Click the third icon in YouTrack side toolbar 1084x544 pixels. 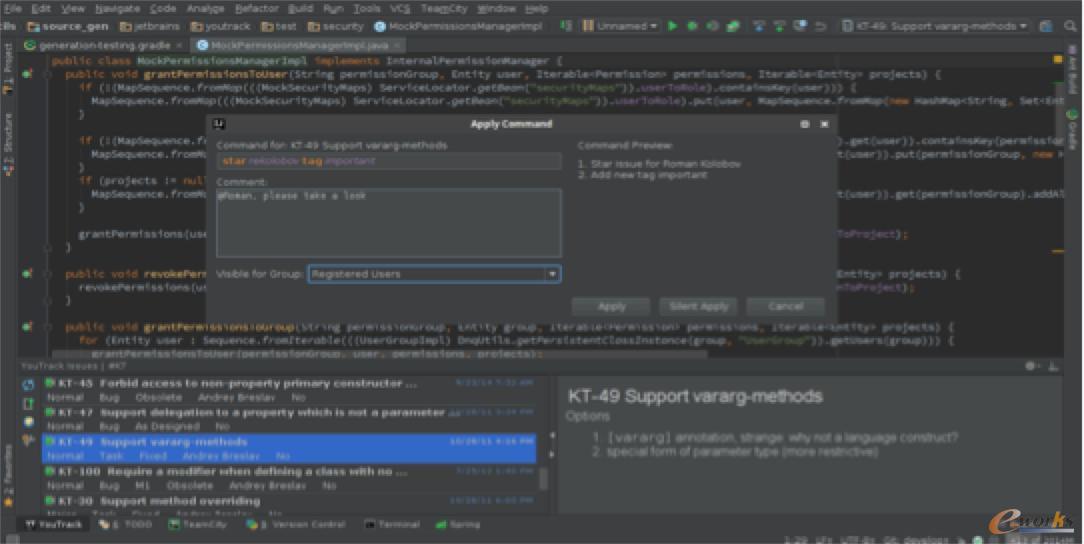[28, 422]
